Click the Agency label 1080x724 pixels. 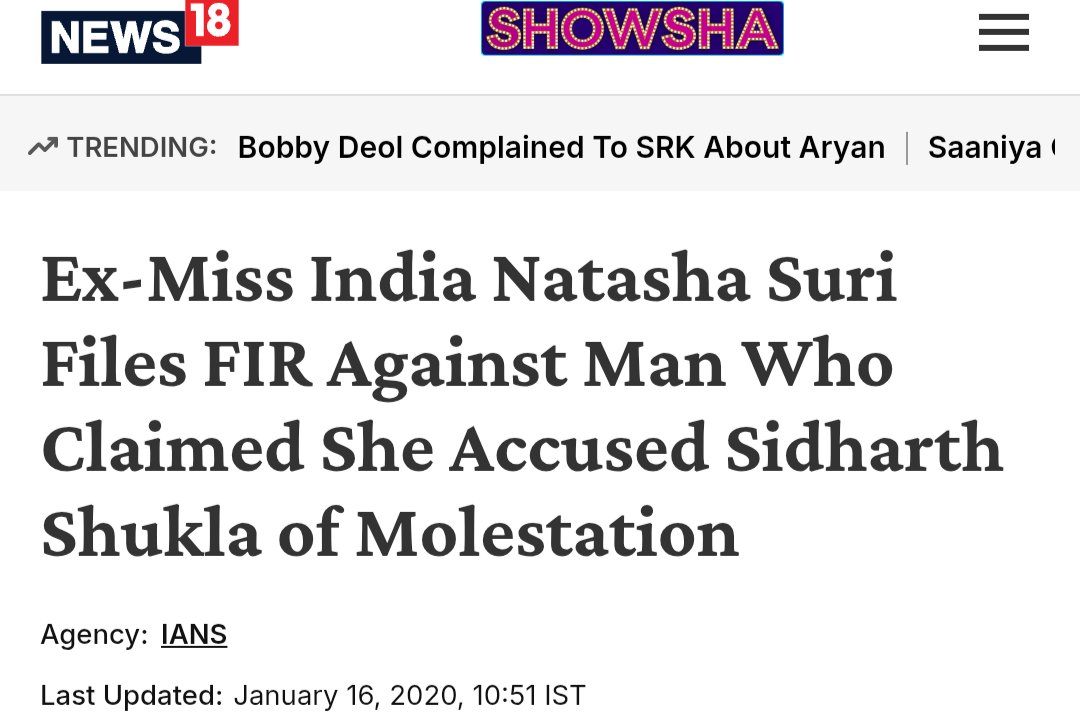point(94,634)
